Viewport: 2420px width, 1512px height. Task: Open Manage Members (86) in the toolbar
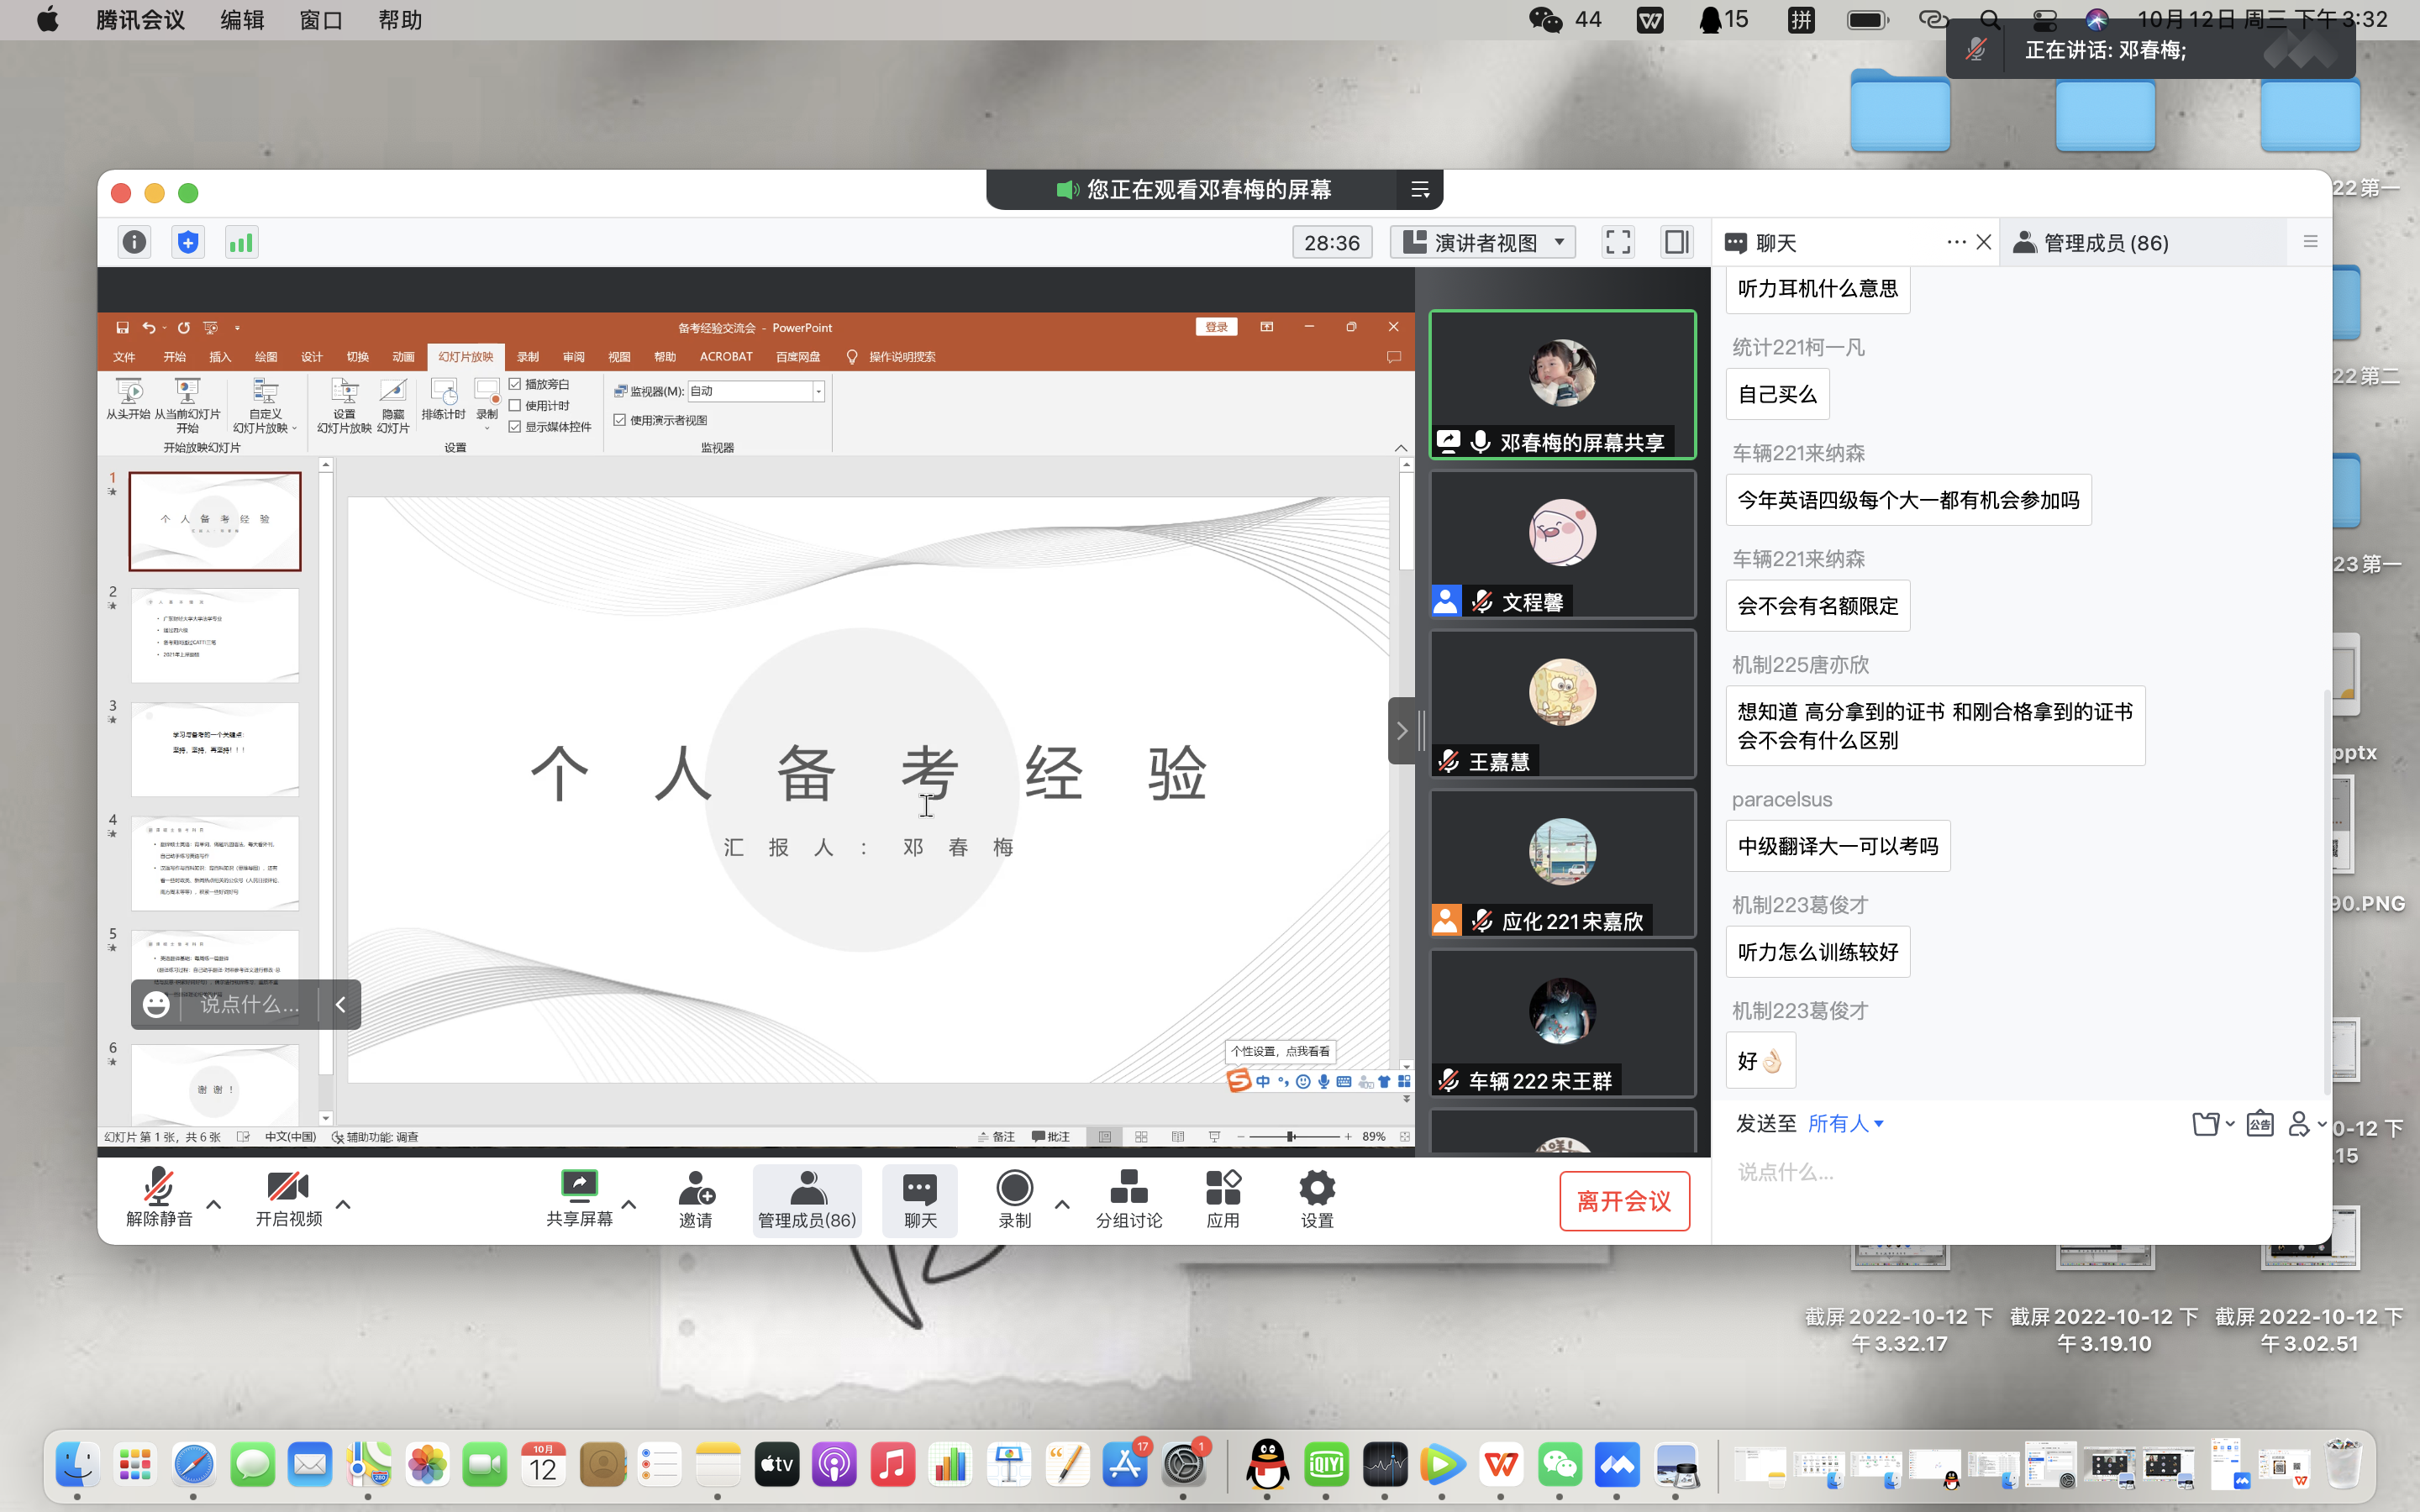(806, 1198)
